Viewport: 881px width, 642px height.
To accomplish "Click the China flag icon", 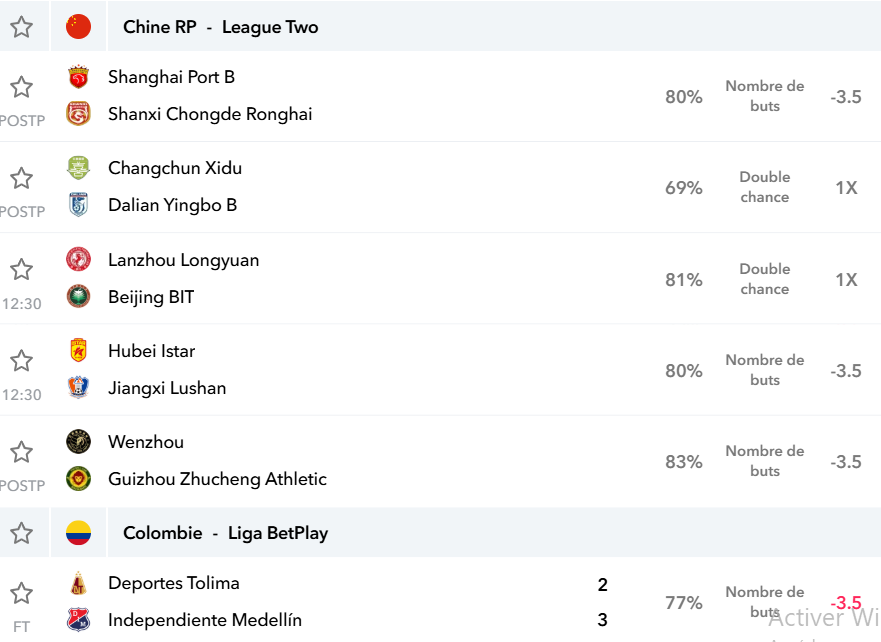I will pyautogui.click(x=78, y=26).
